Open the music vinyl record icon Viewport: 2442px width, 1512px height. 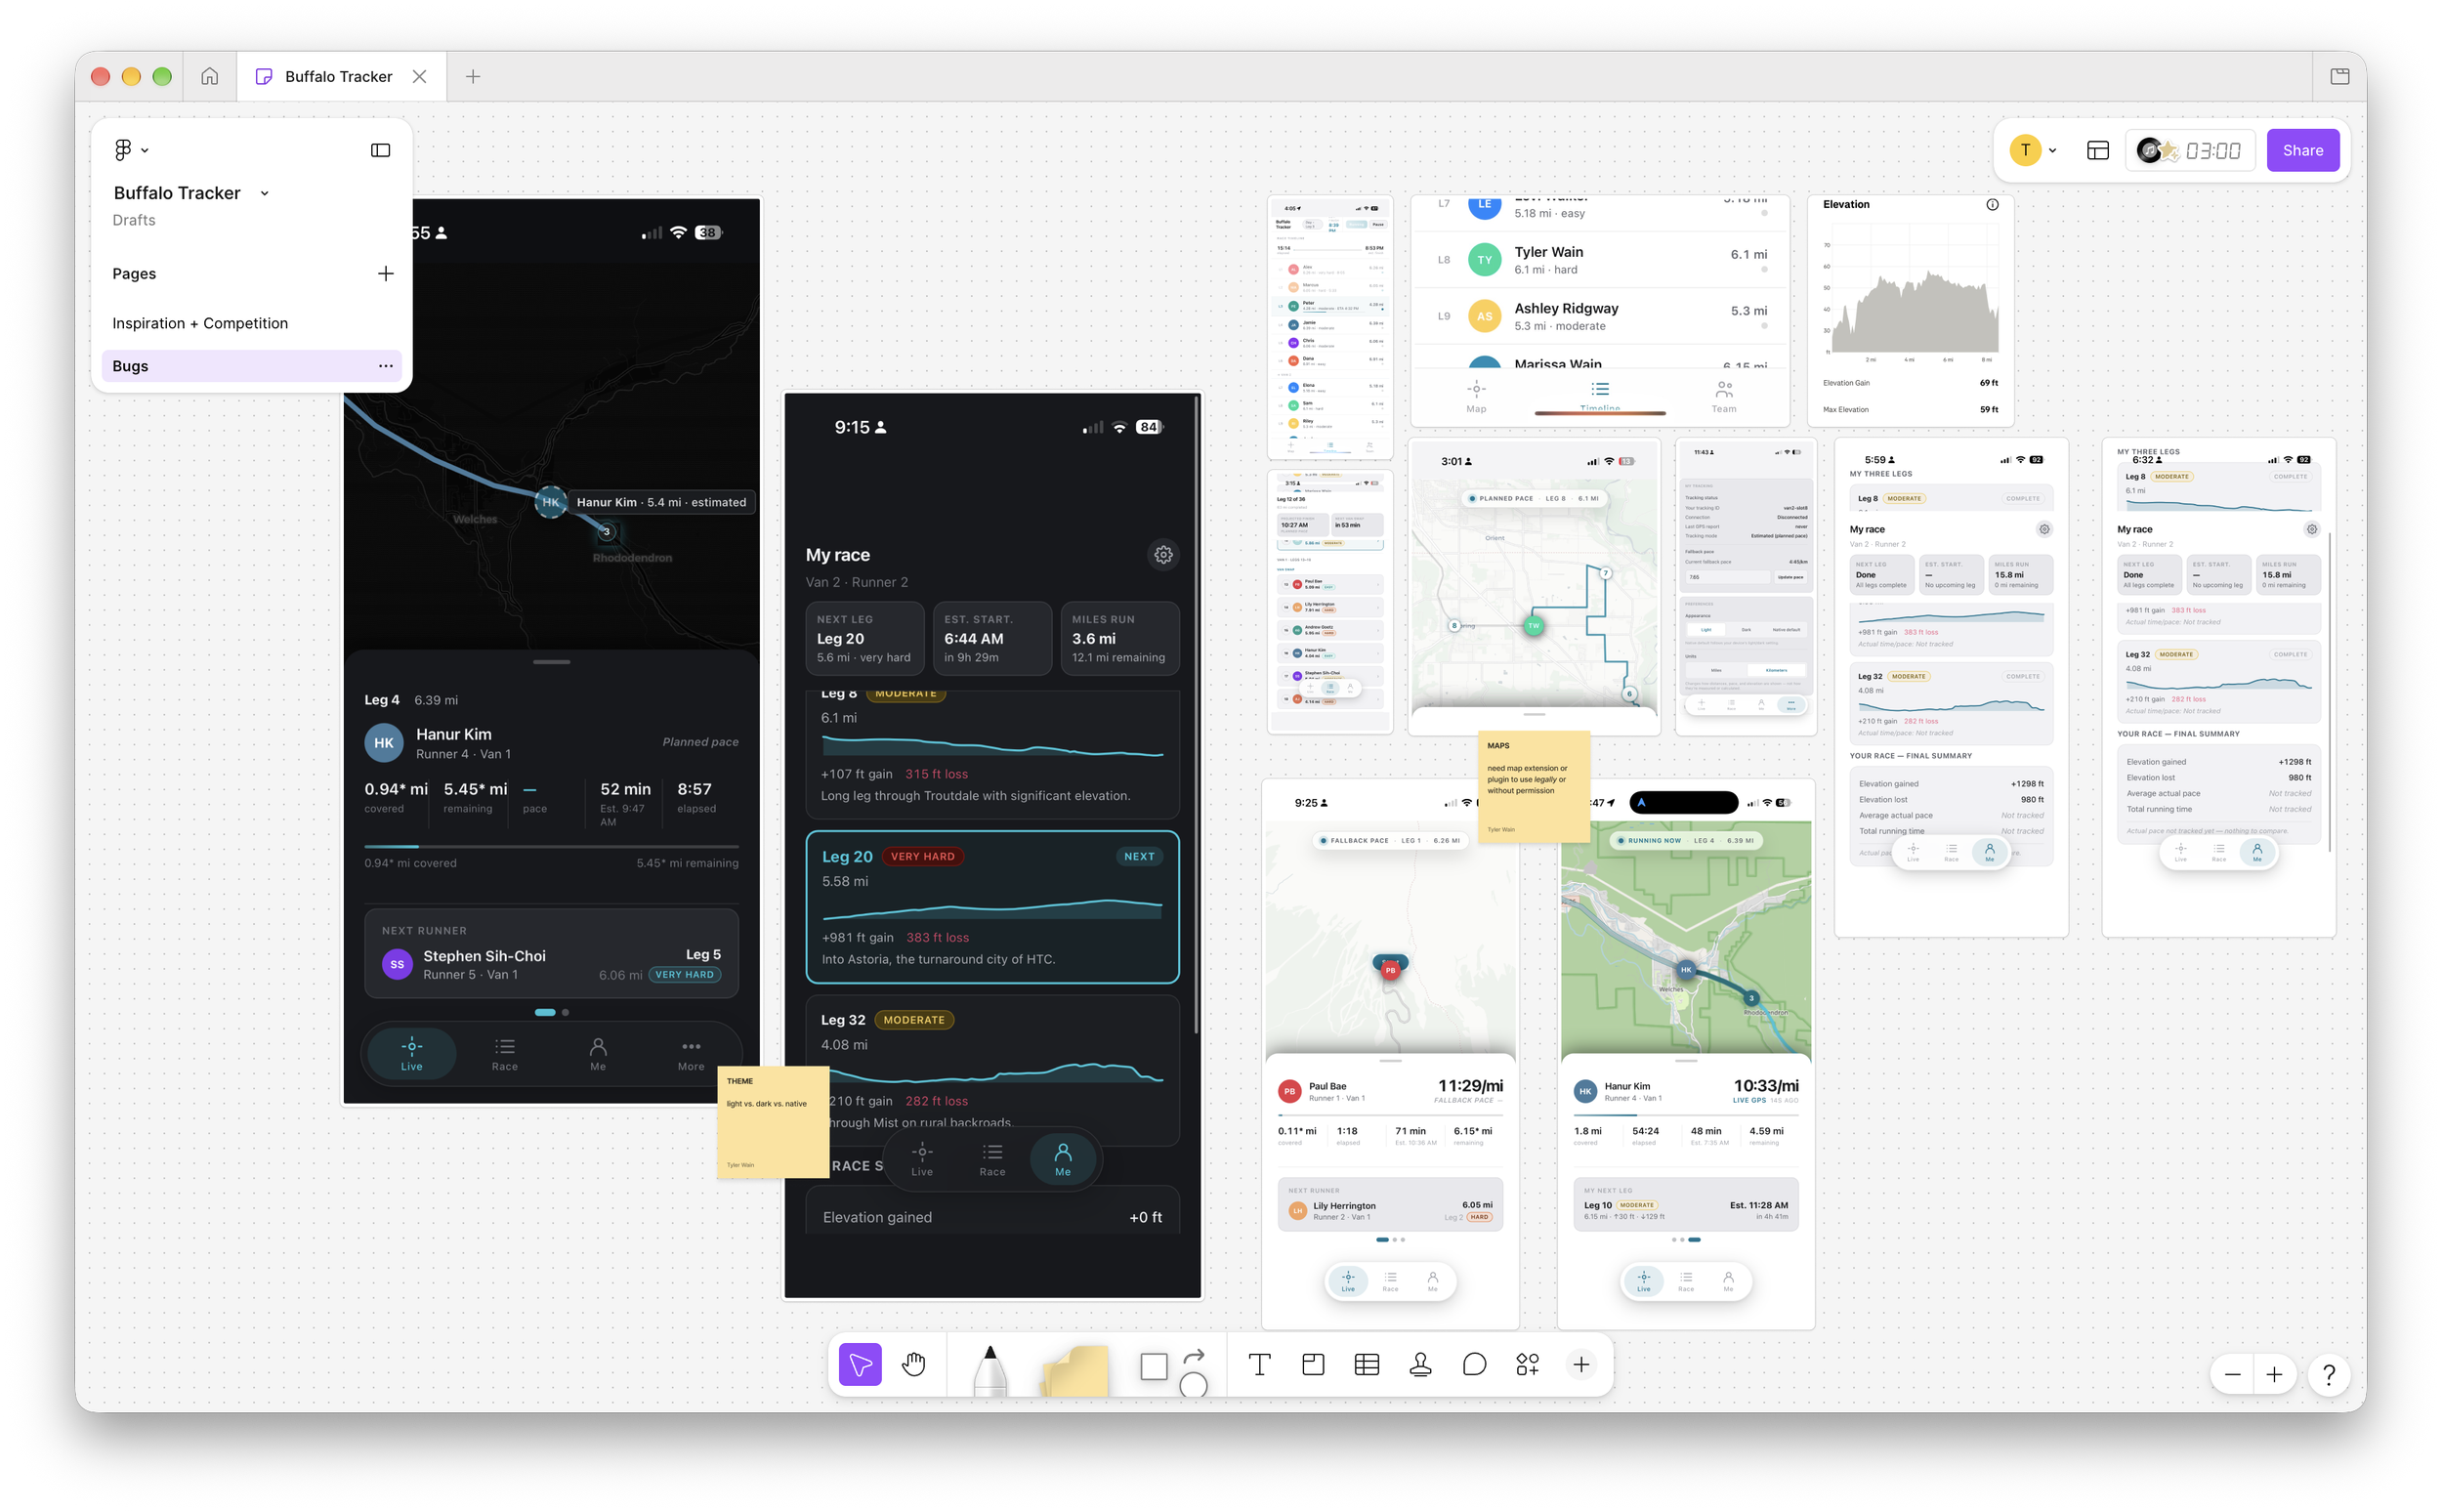2149,150
